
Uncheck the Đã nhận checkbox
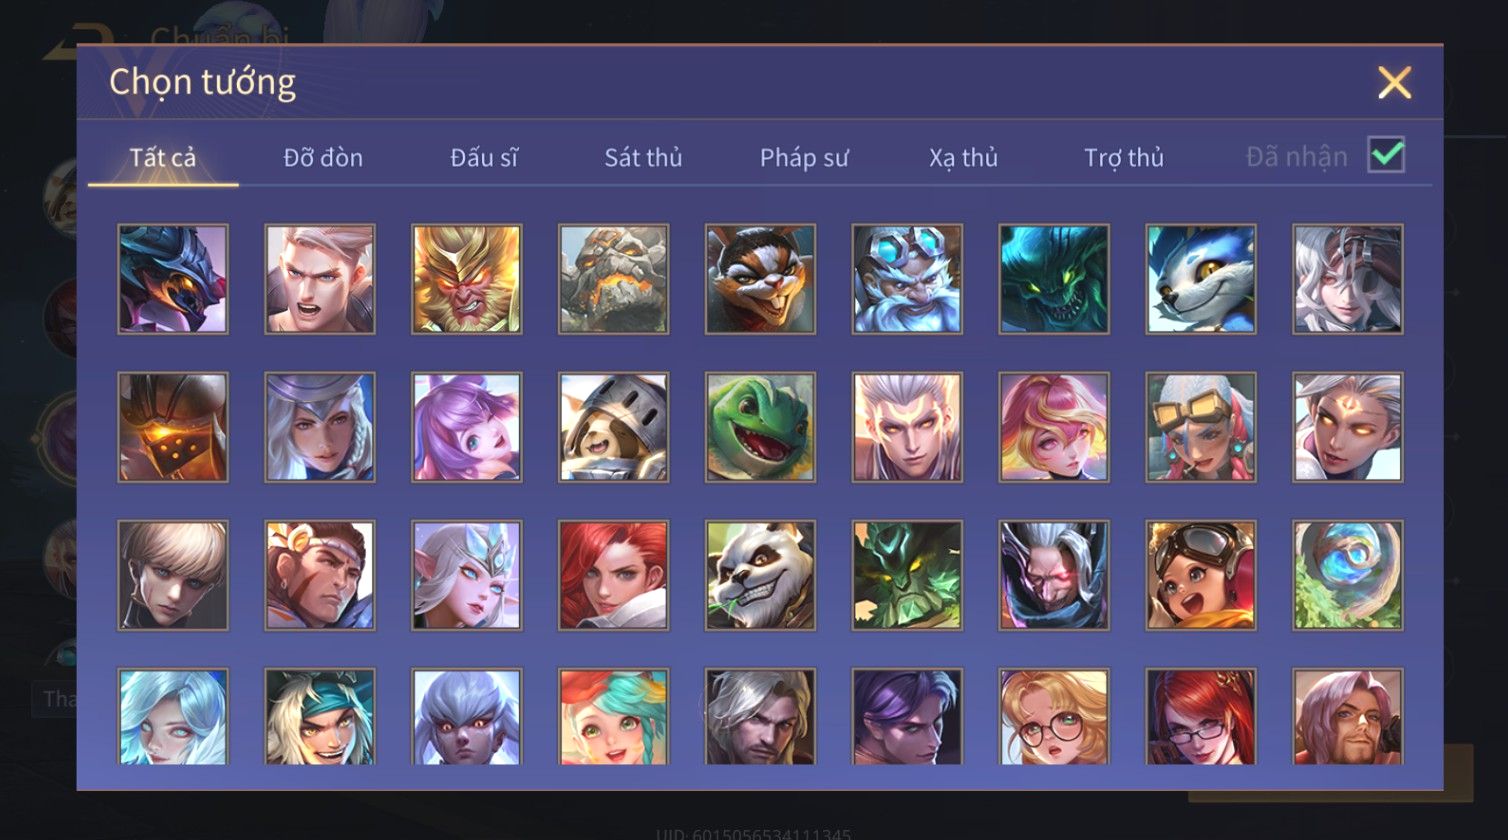[1386, 155]
